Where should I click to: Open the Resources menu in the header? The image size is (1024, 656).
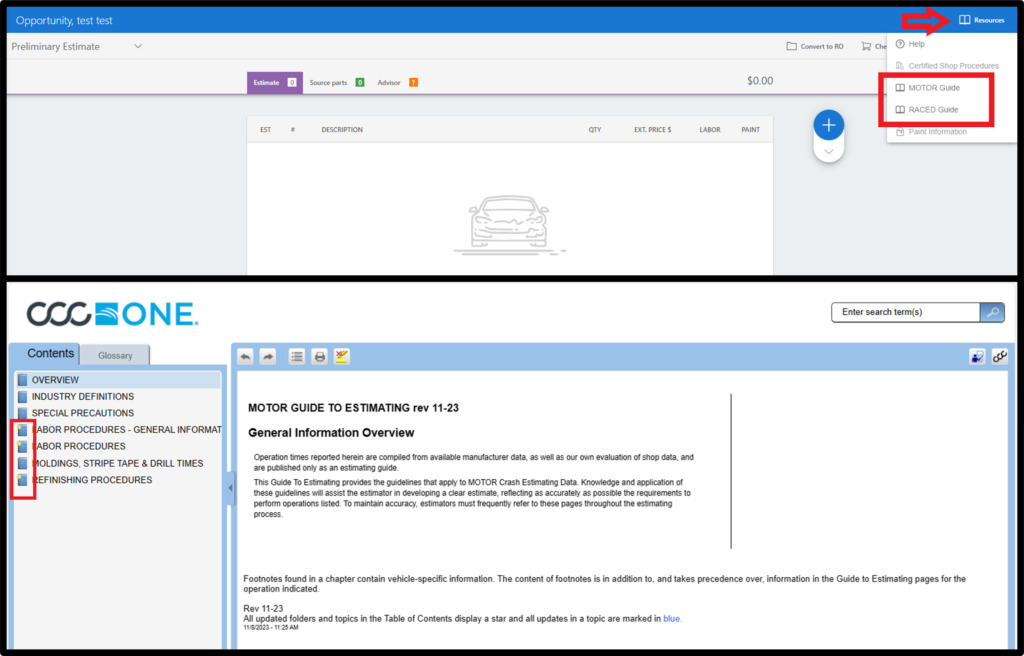pyautogui.click(x=981, y=20)
